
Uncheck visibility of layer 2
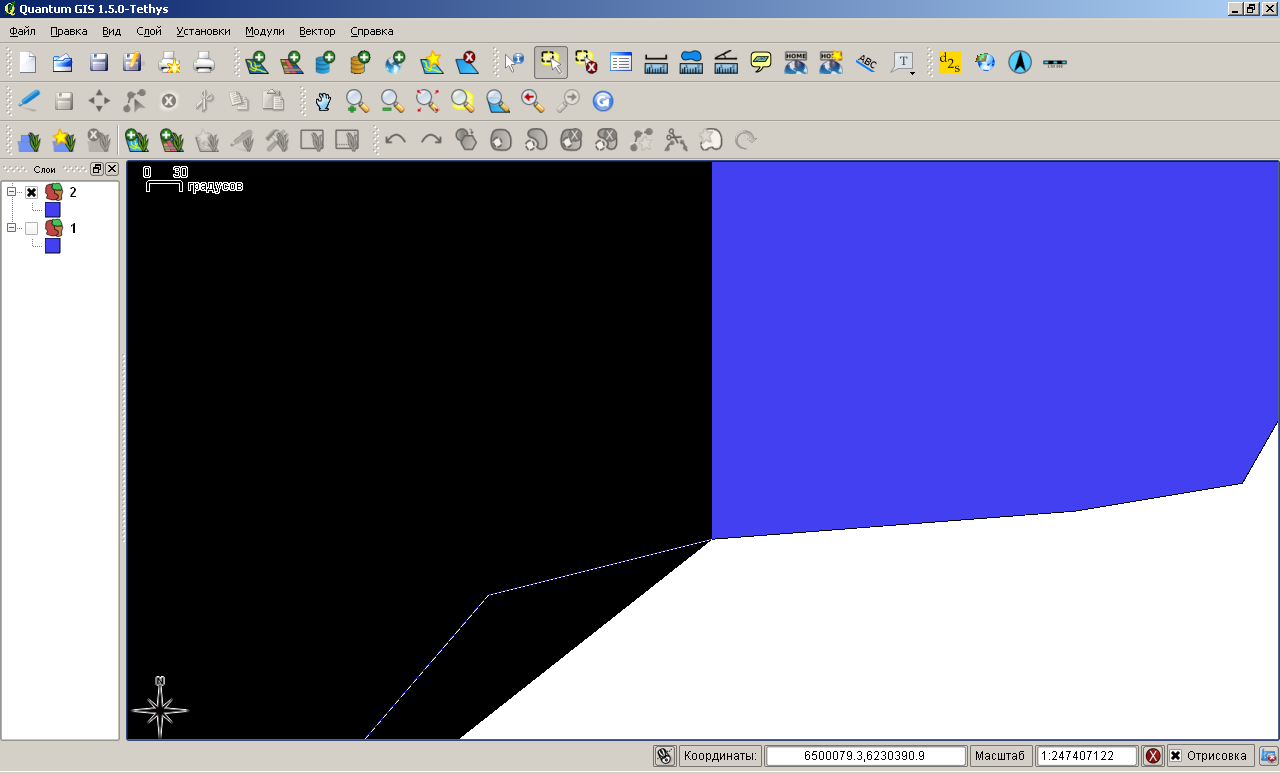[x=32, y=193]
